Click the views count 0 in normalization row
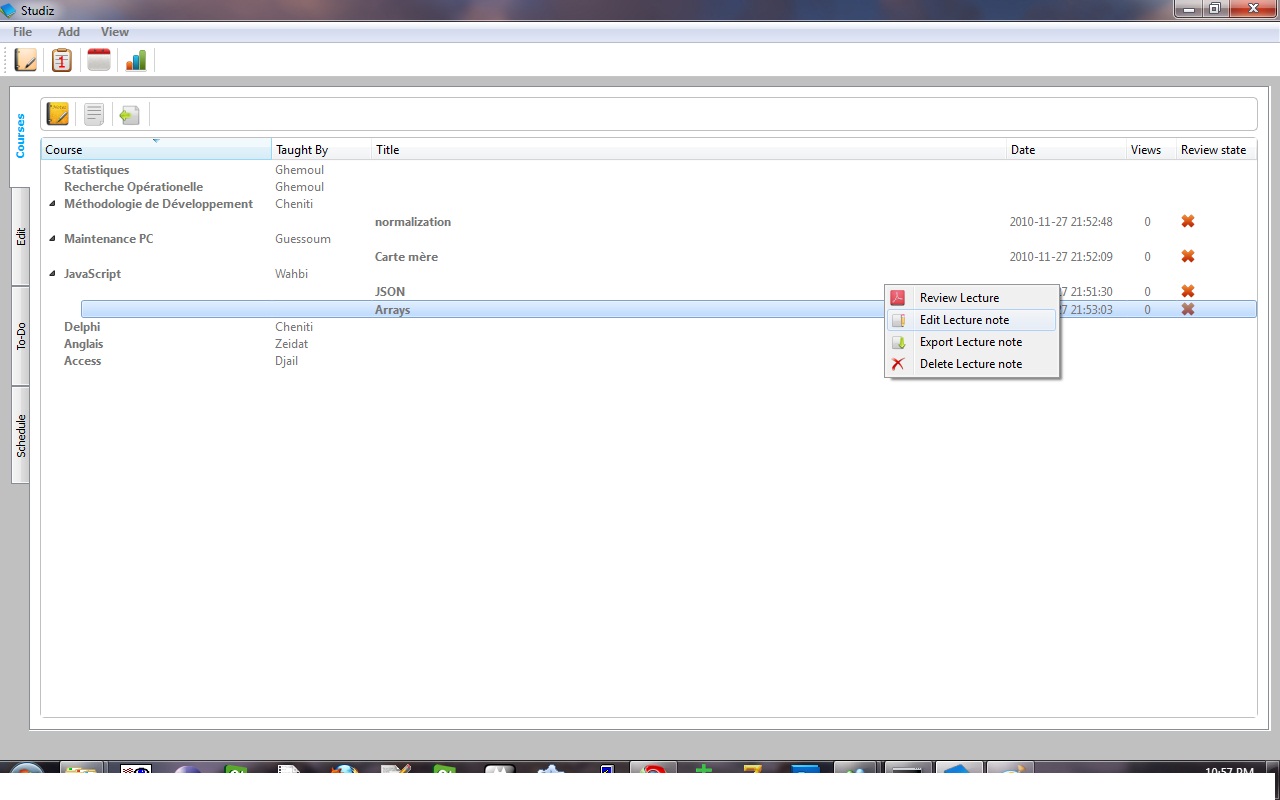The image size is (1280, 800). pos(1147,222)
